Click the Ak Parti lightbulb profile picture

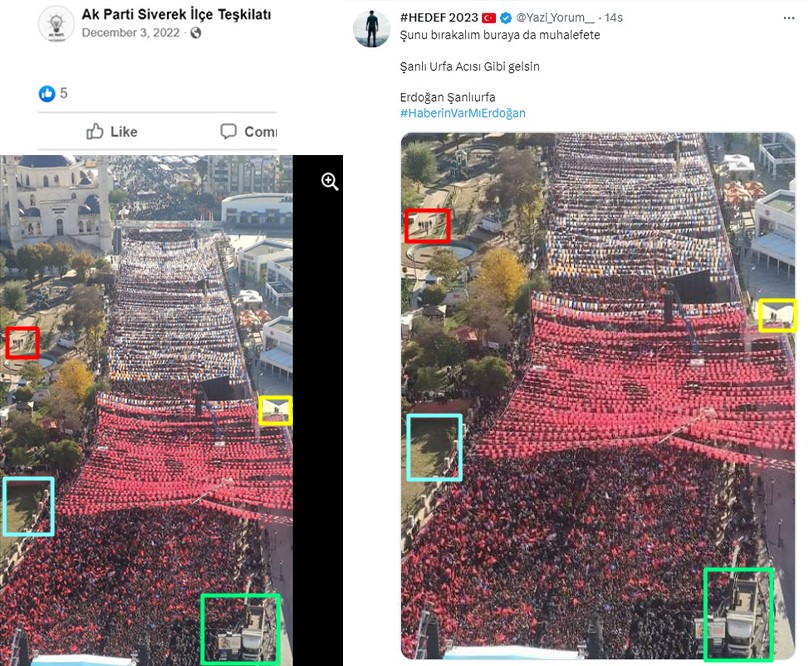tap(56, 23)
